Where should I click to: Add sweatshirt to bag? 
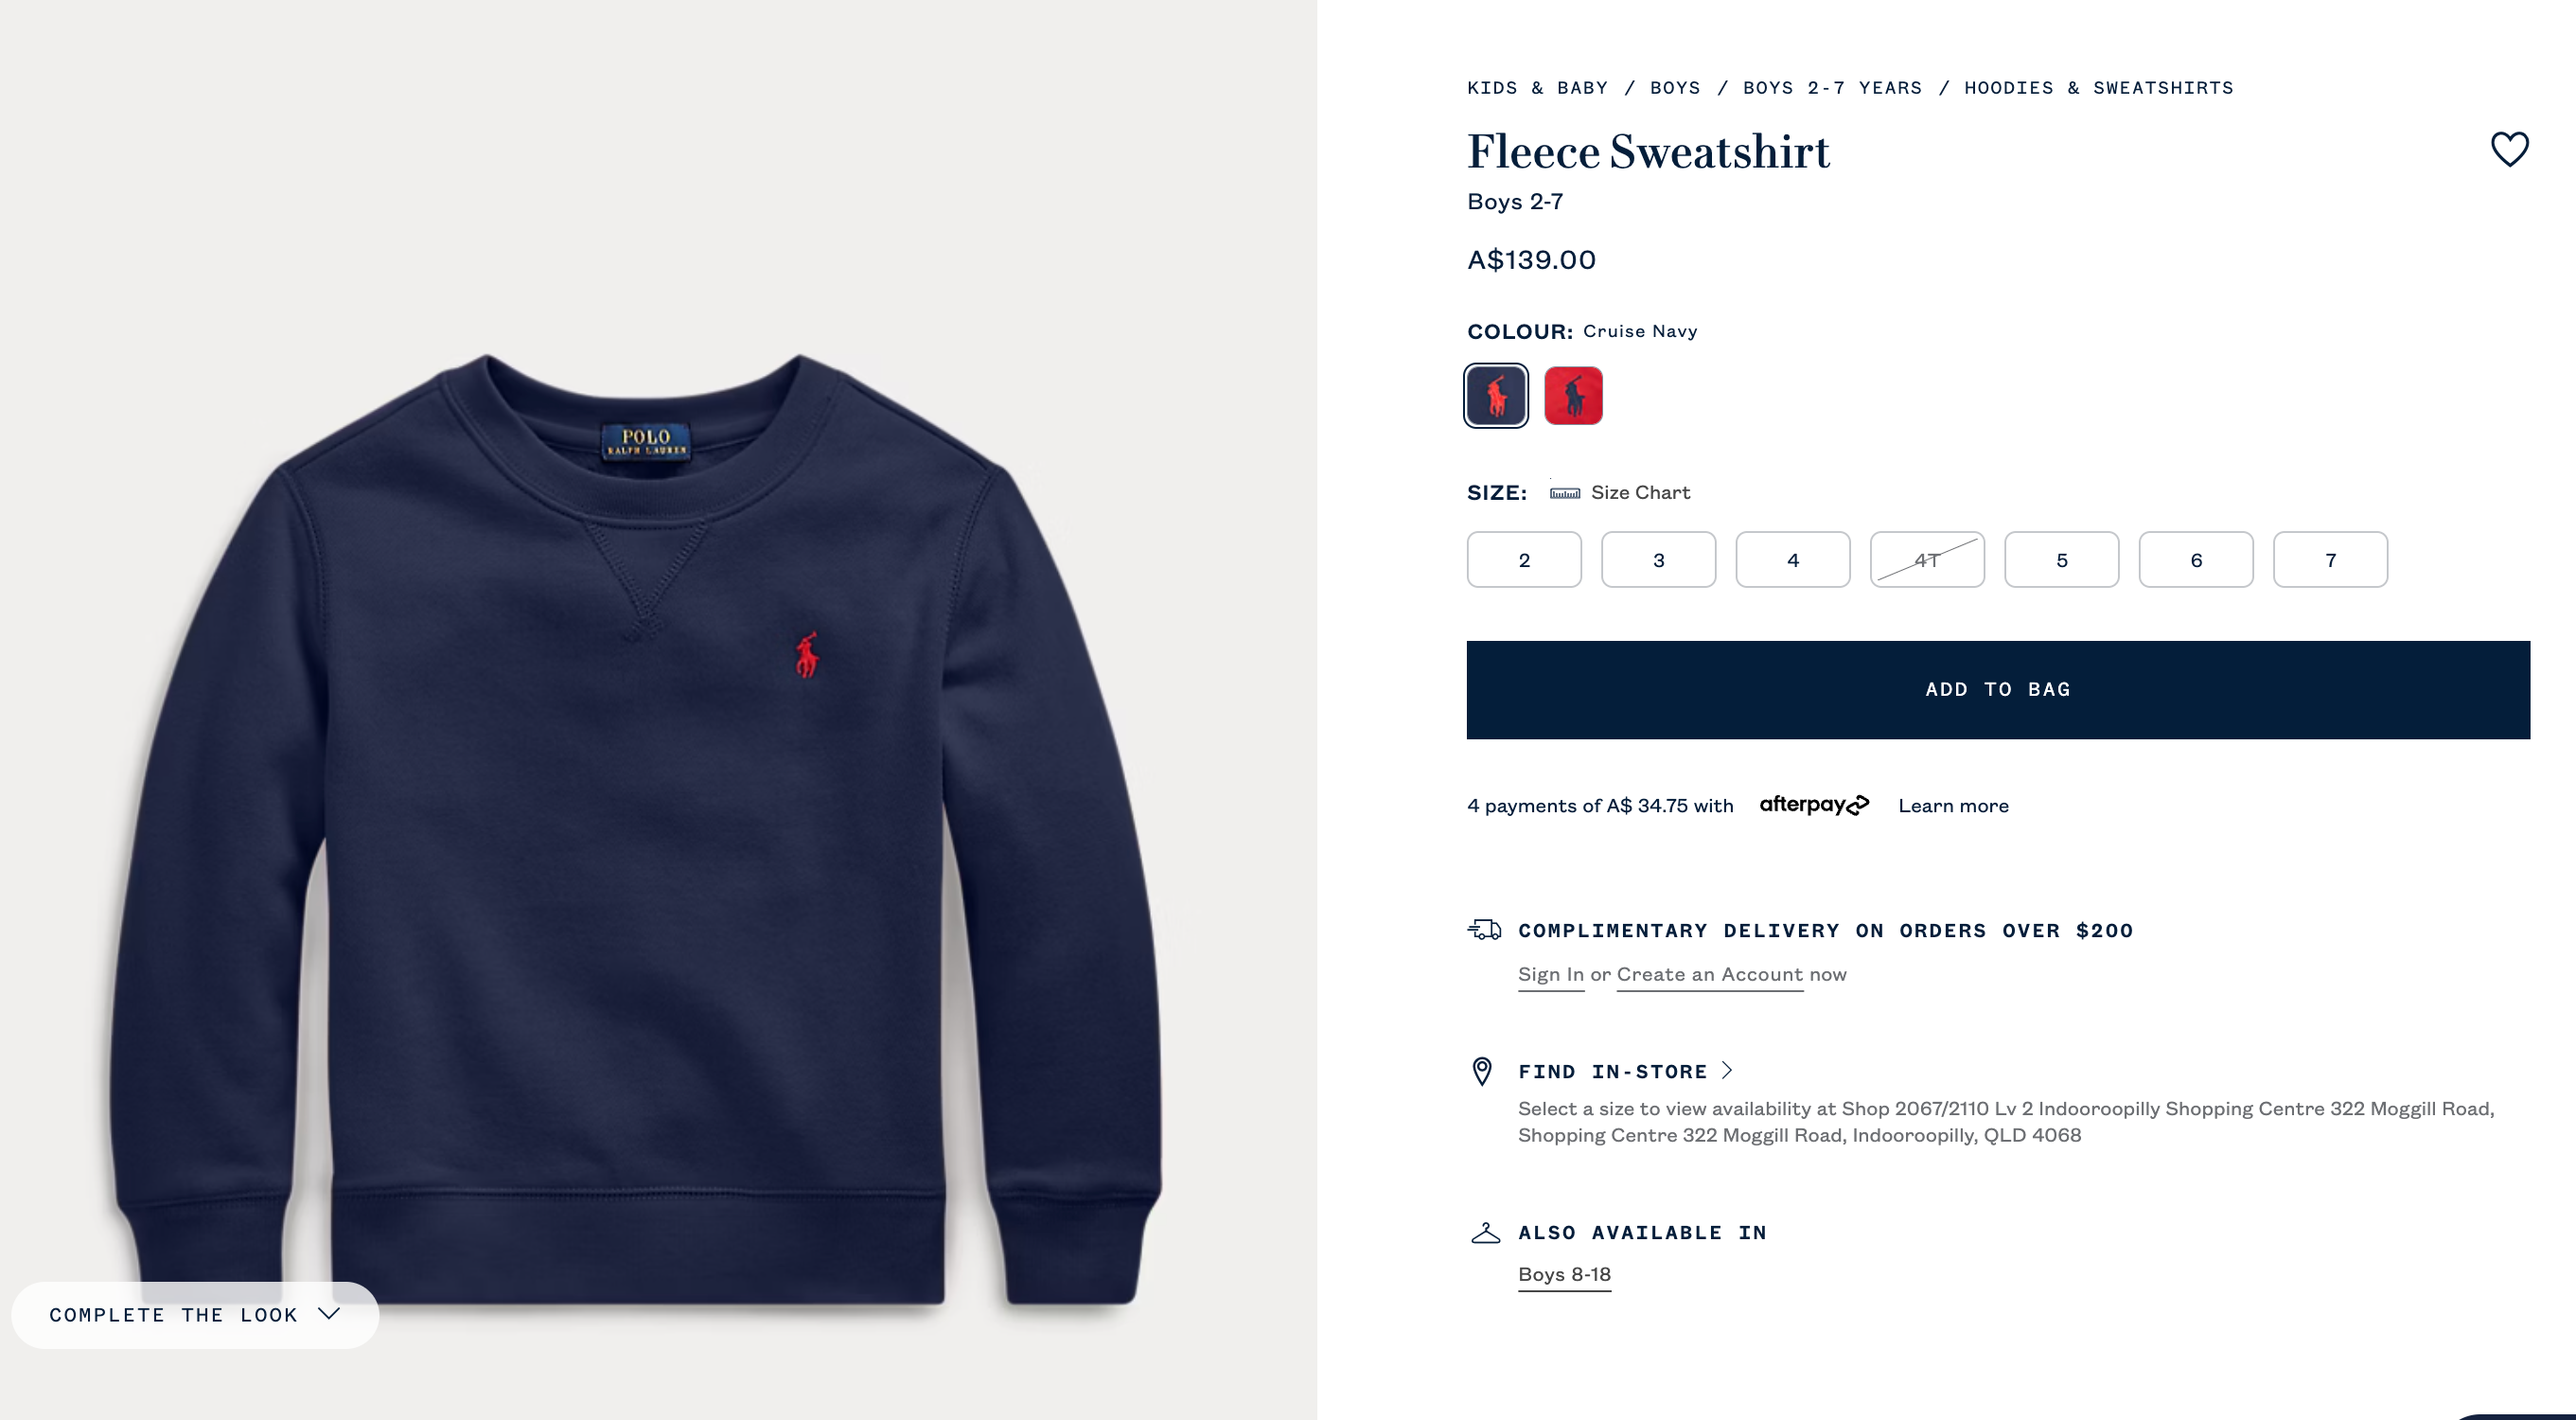point(1998,690)
